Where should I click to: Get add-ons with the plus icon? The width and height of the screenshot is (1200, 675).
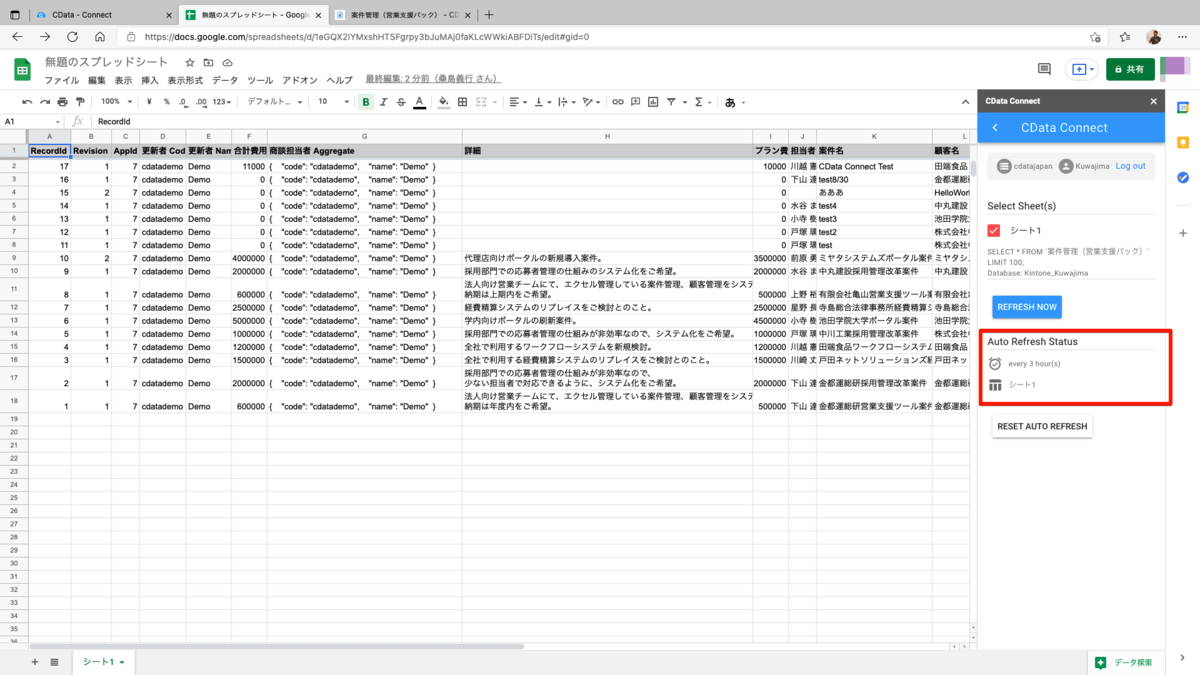1183,233
